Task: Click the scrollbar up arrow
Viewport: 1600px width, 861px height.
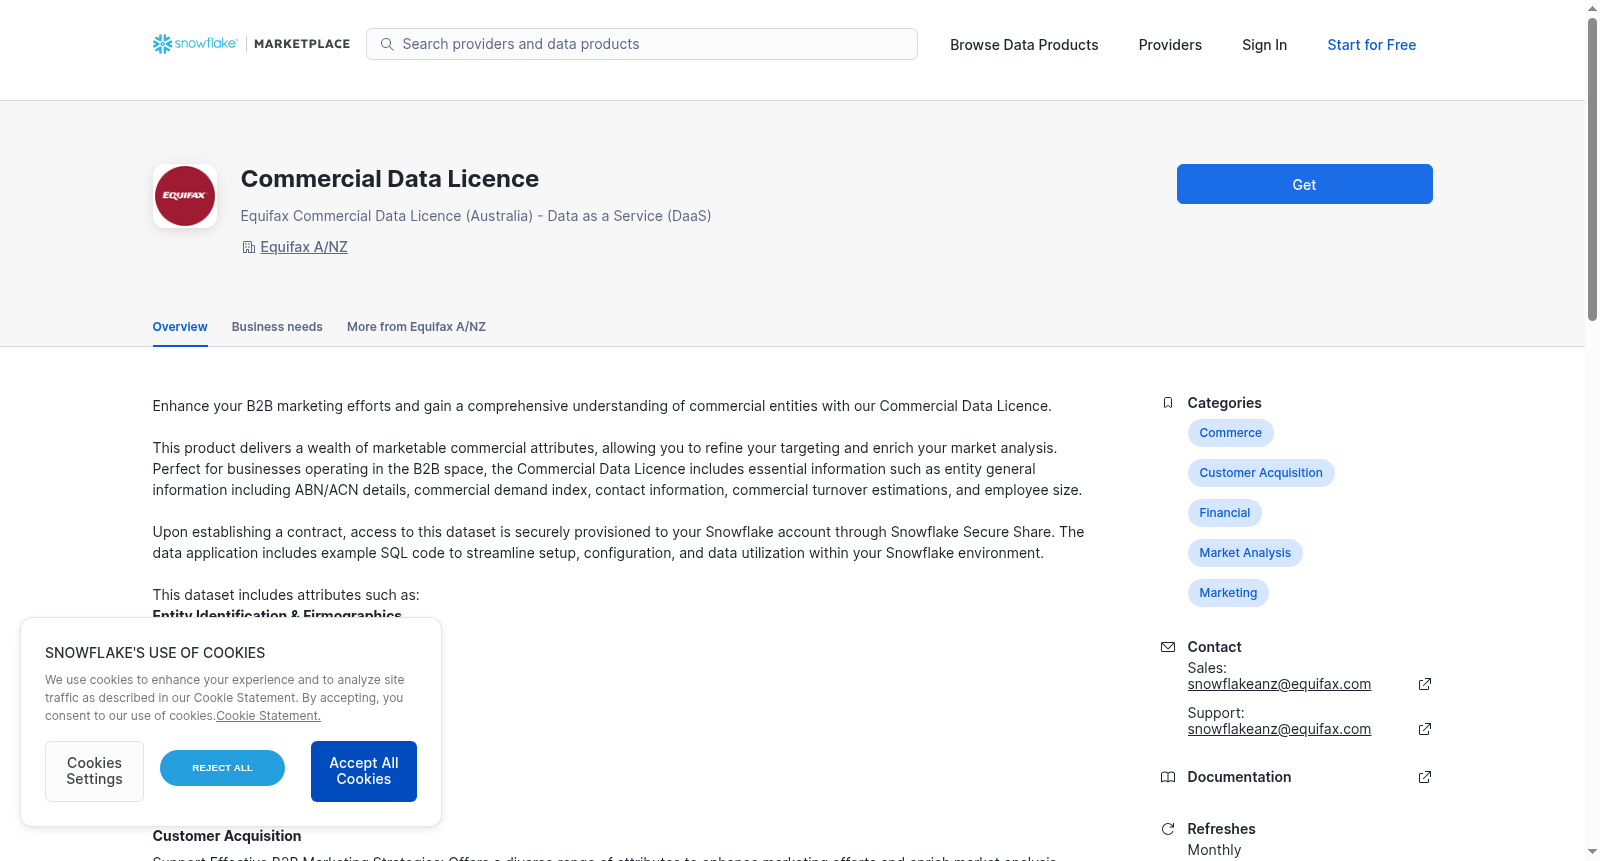Action: [x=1592, y=8]
